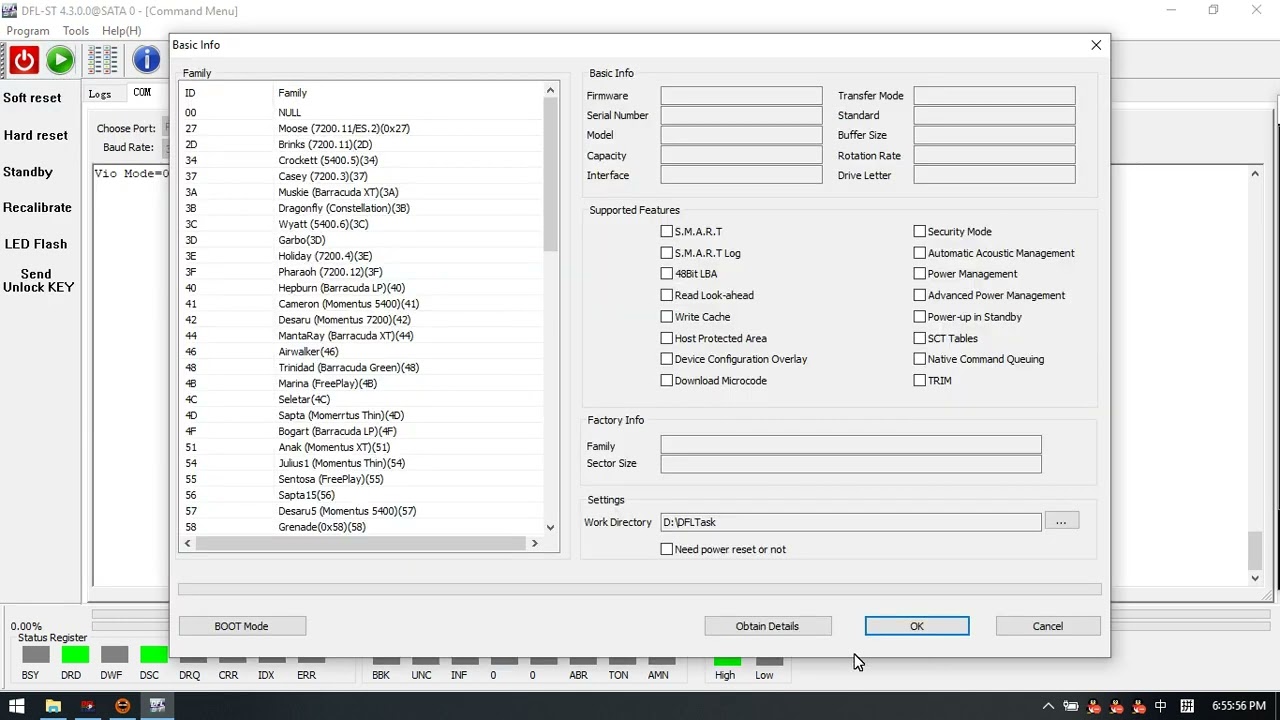The width and height of the screenshot is (1280, 720).
Task: Click the DWF status indicator
Action: (114, 655)
